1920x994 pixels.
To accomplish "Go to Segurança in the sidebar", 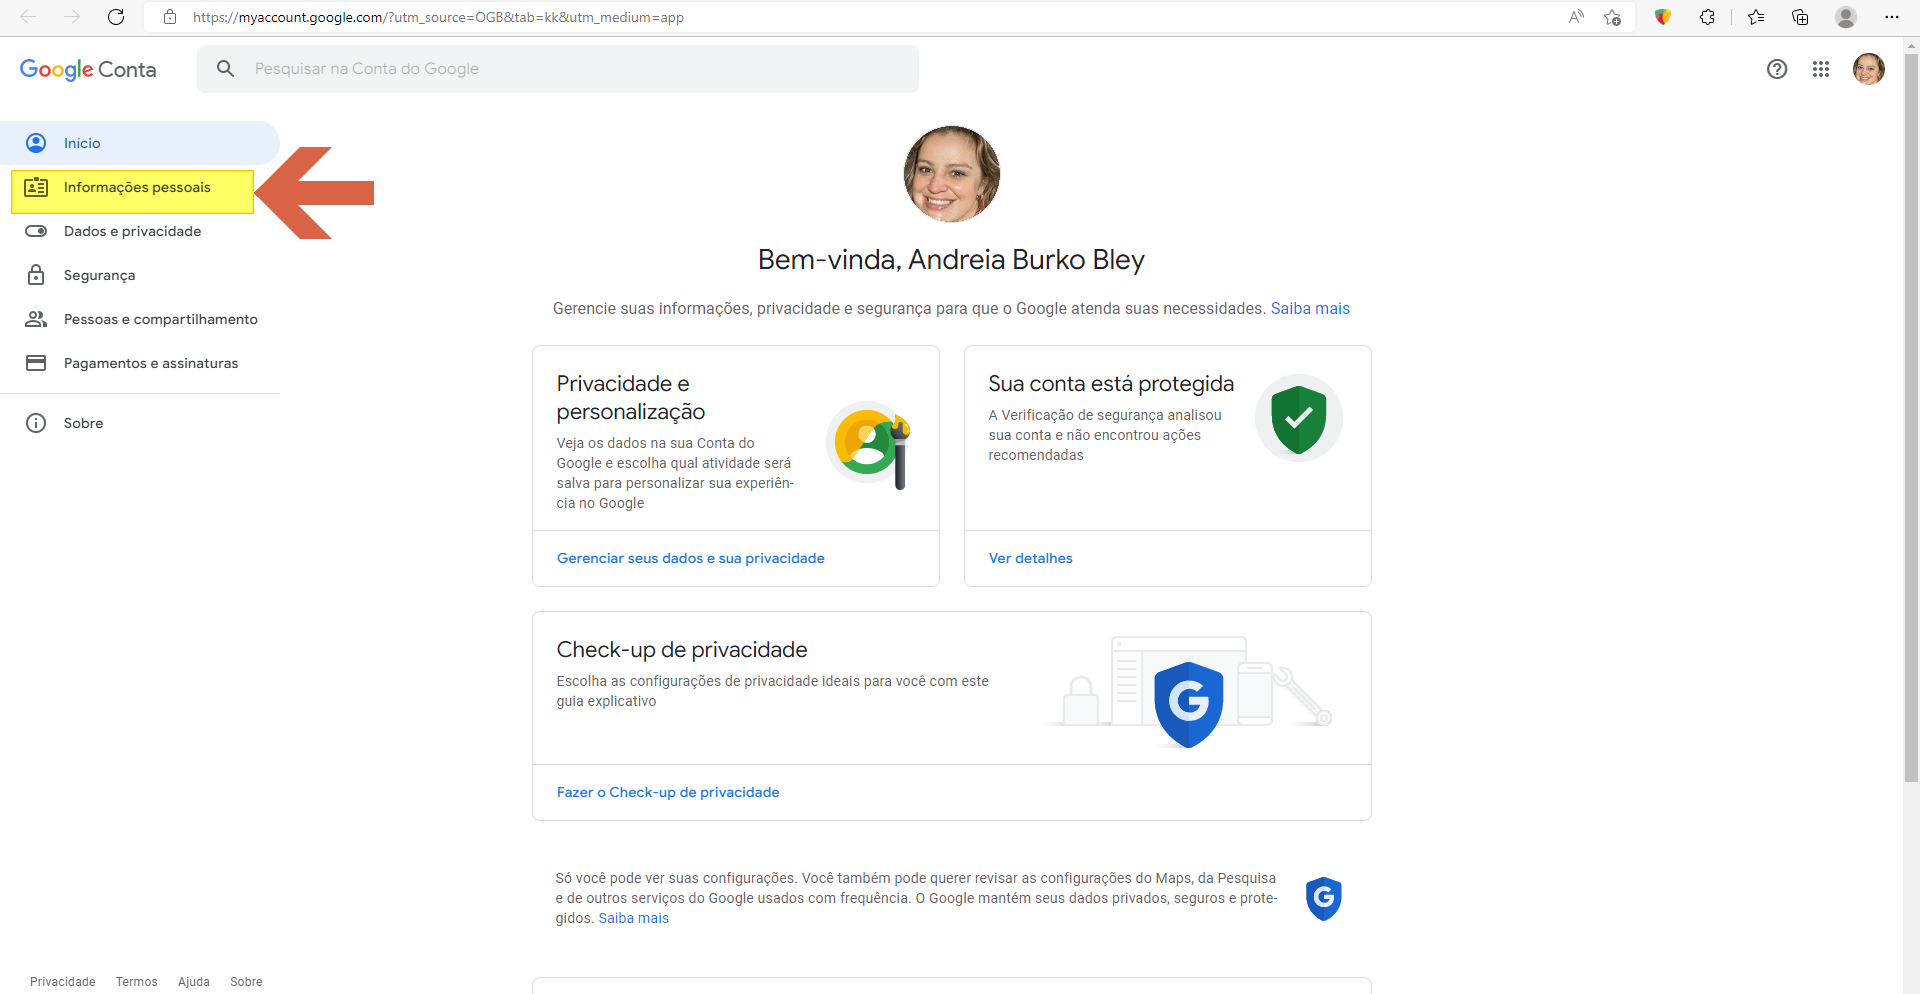I will (x=140, y=275).
